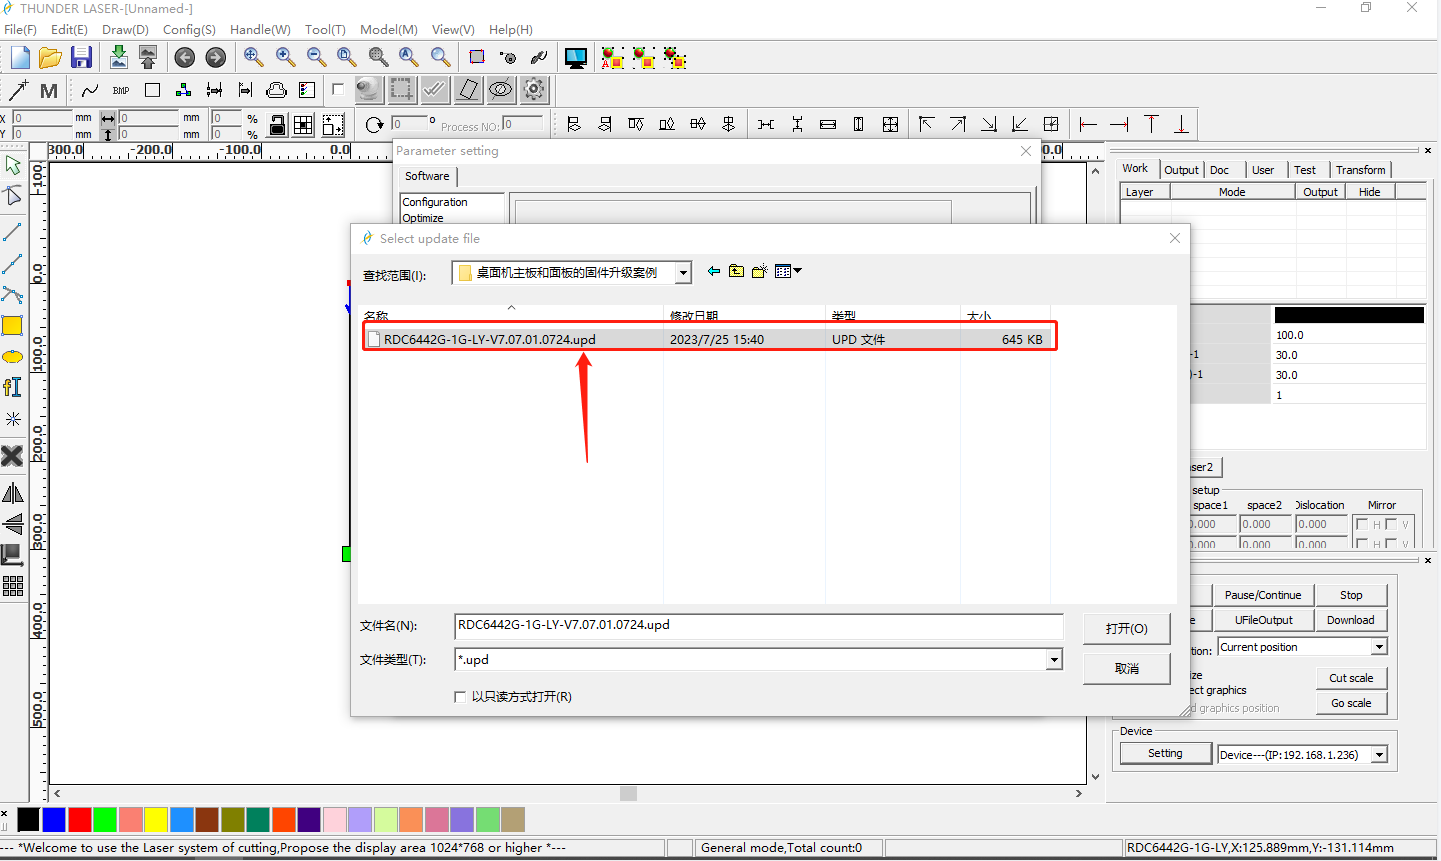Screen dimensions: 1441x861
Task: Click the monitor preview icon
Action: [x=576, y=58]
